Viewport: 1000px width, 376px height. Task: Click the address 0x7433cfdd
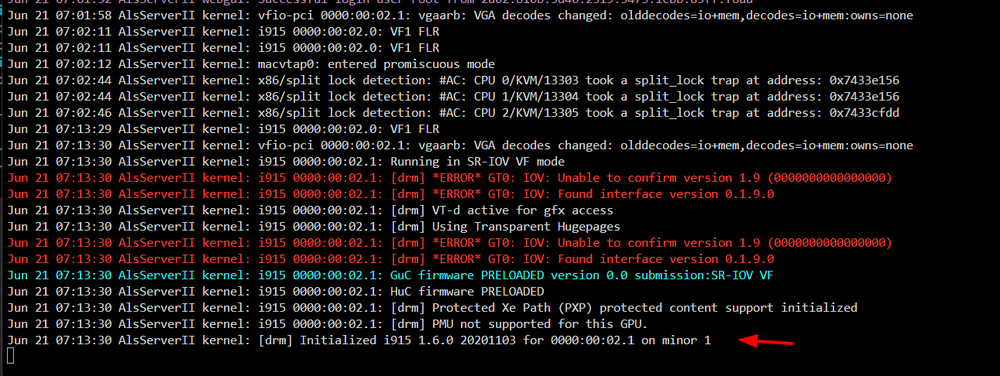(864, 113)
